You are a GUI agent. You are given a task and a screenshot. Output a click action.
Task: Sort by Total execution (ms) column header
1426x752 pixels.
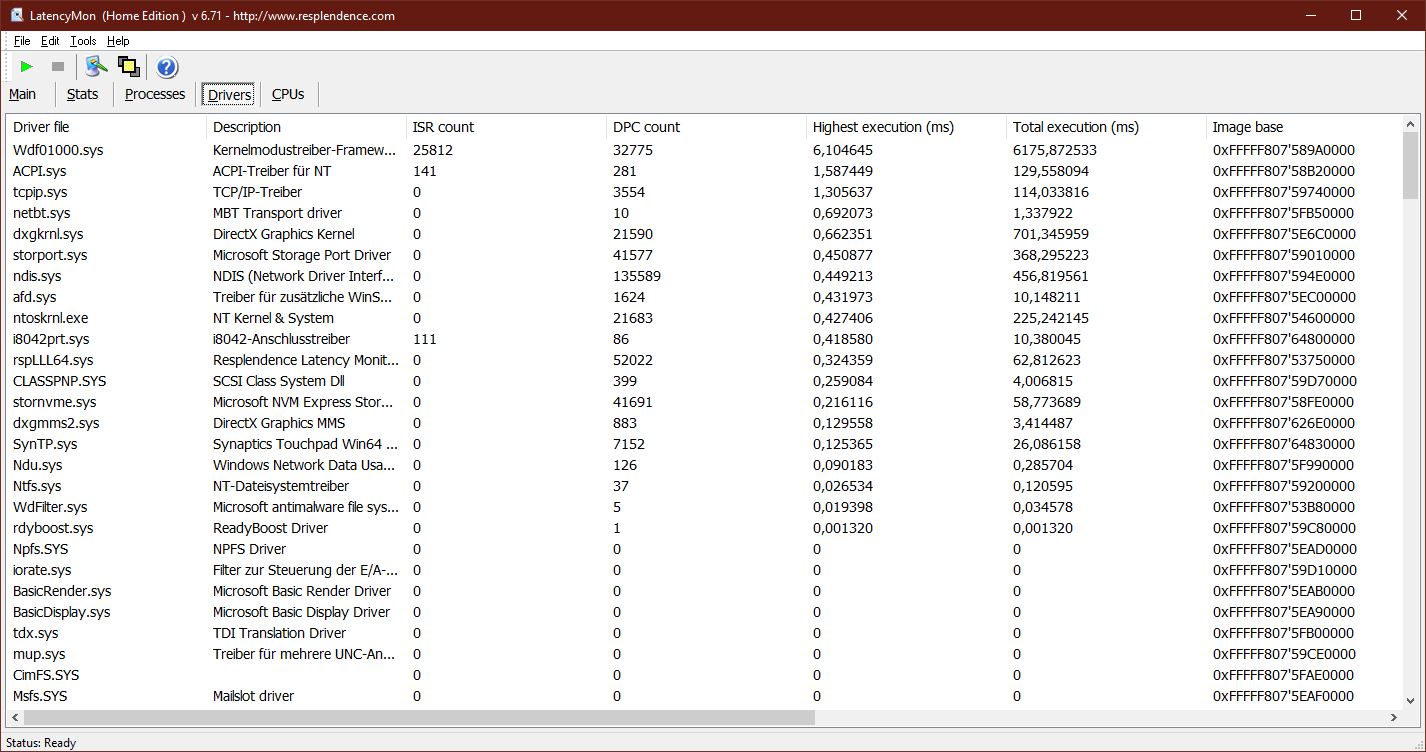tap(1106, 127)
